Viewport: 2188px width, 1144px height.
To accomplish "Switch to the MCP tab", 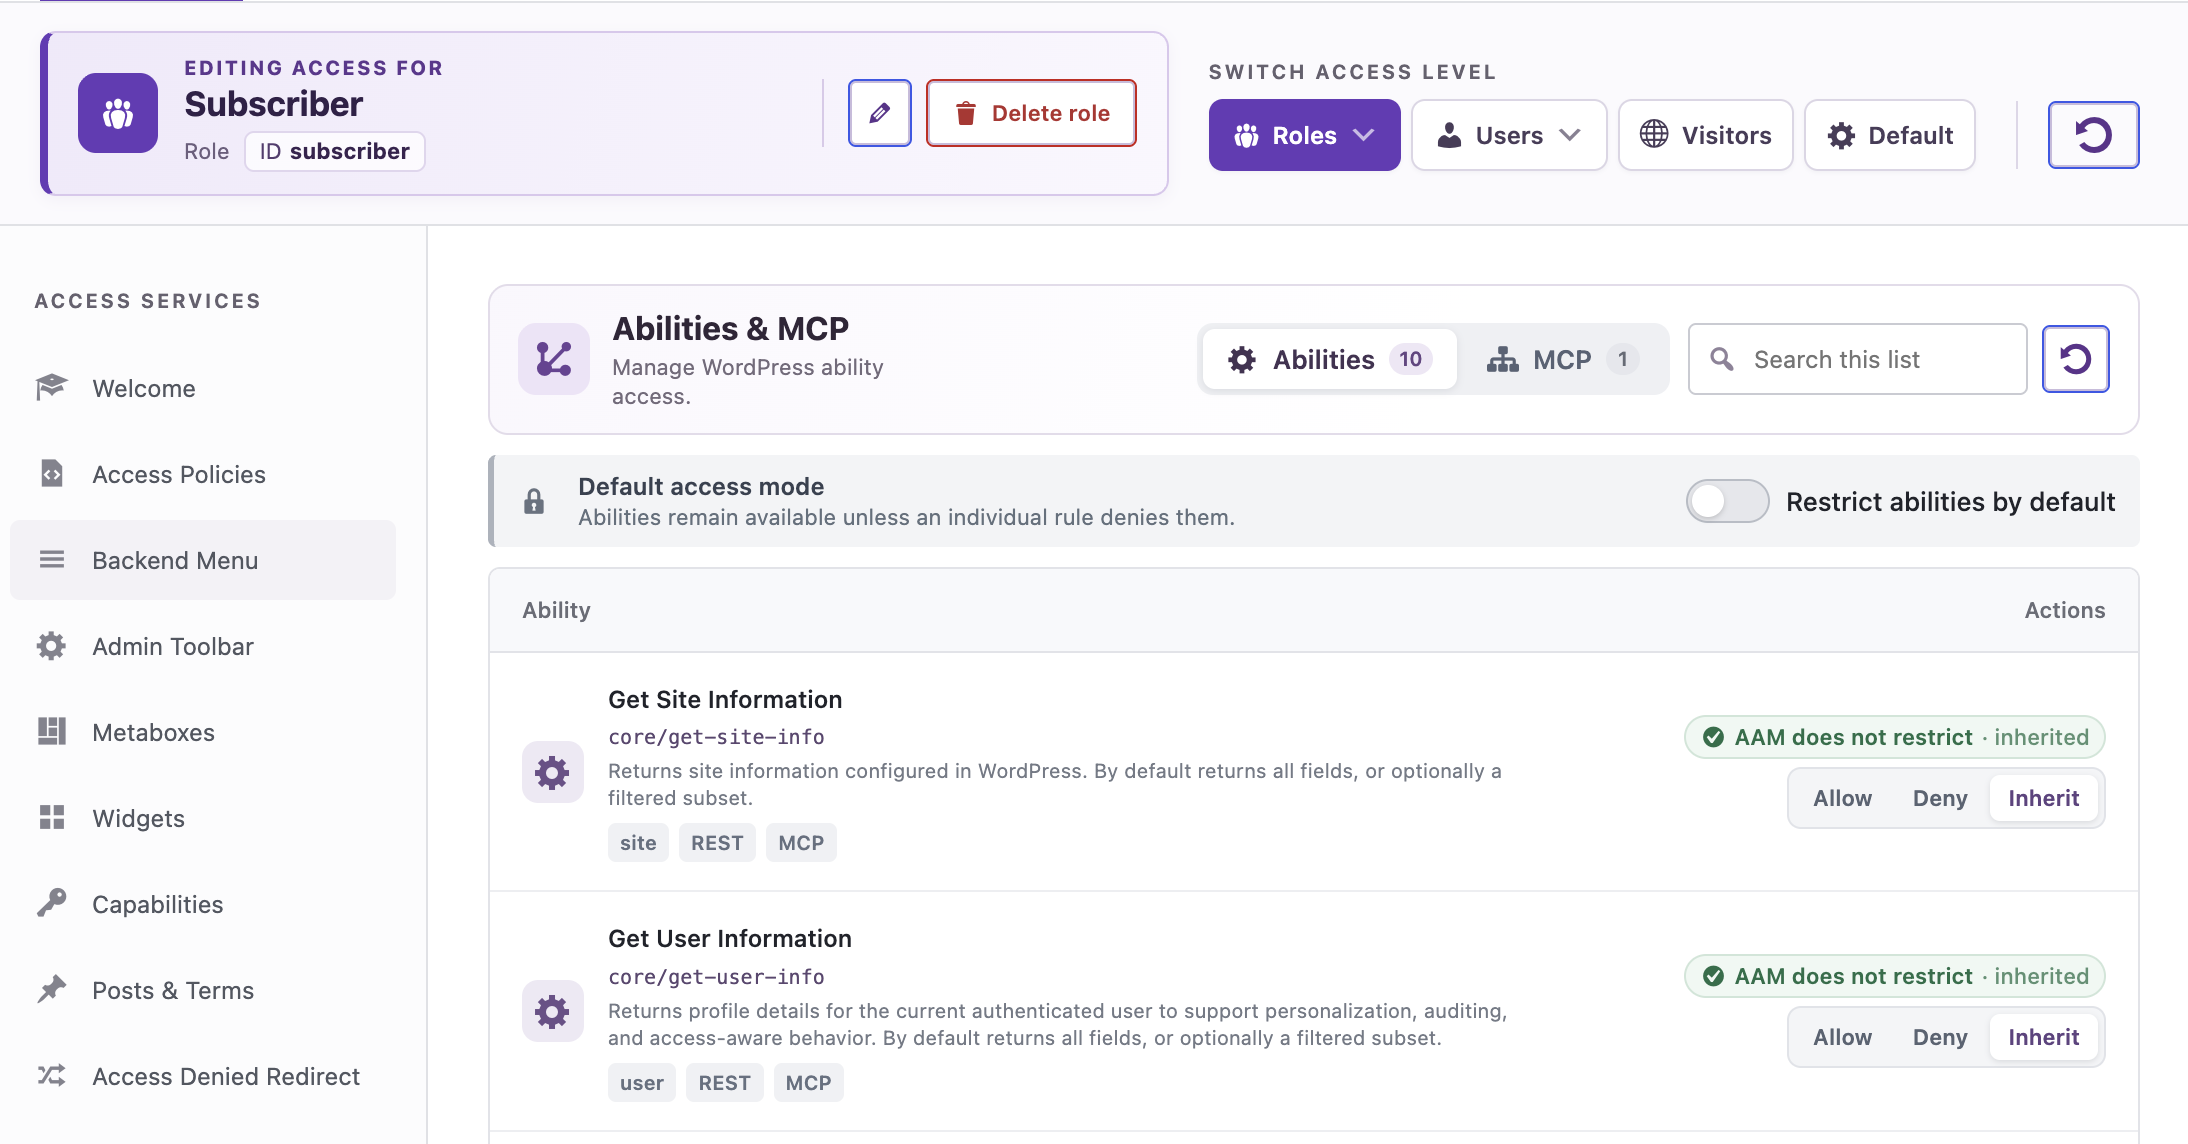I will [x=1561, y=359].
